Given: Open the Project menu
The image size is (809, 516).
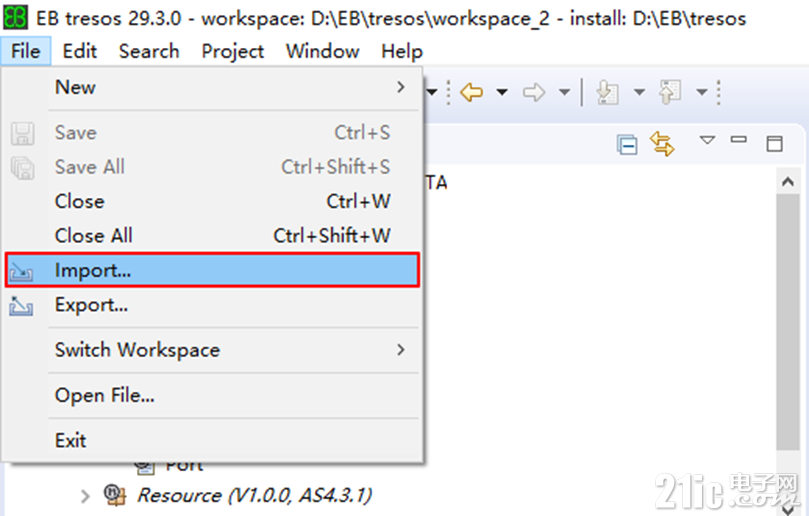Looking at the screenshot, I should click(232, 51).
